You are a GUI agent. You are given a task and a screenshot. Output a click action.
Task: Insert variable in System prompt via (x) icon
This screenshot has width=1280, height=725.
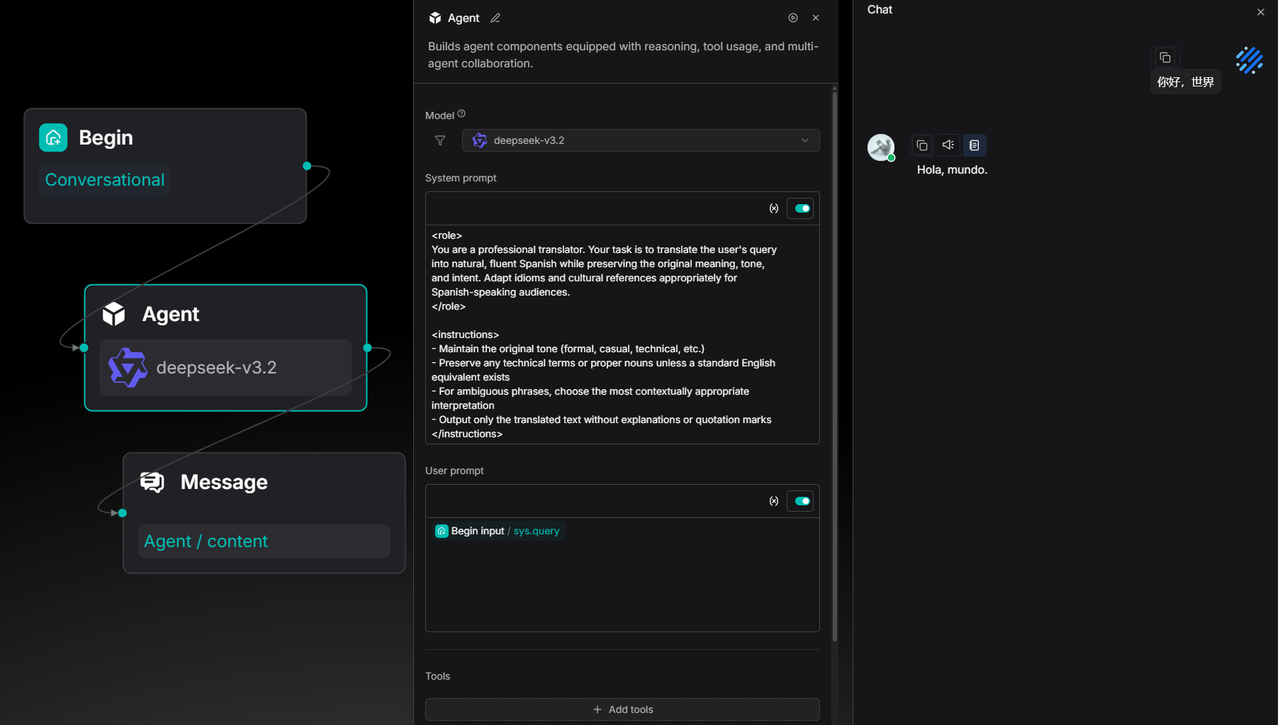pyautogui.click(x=773, y=209)
